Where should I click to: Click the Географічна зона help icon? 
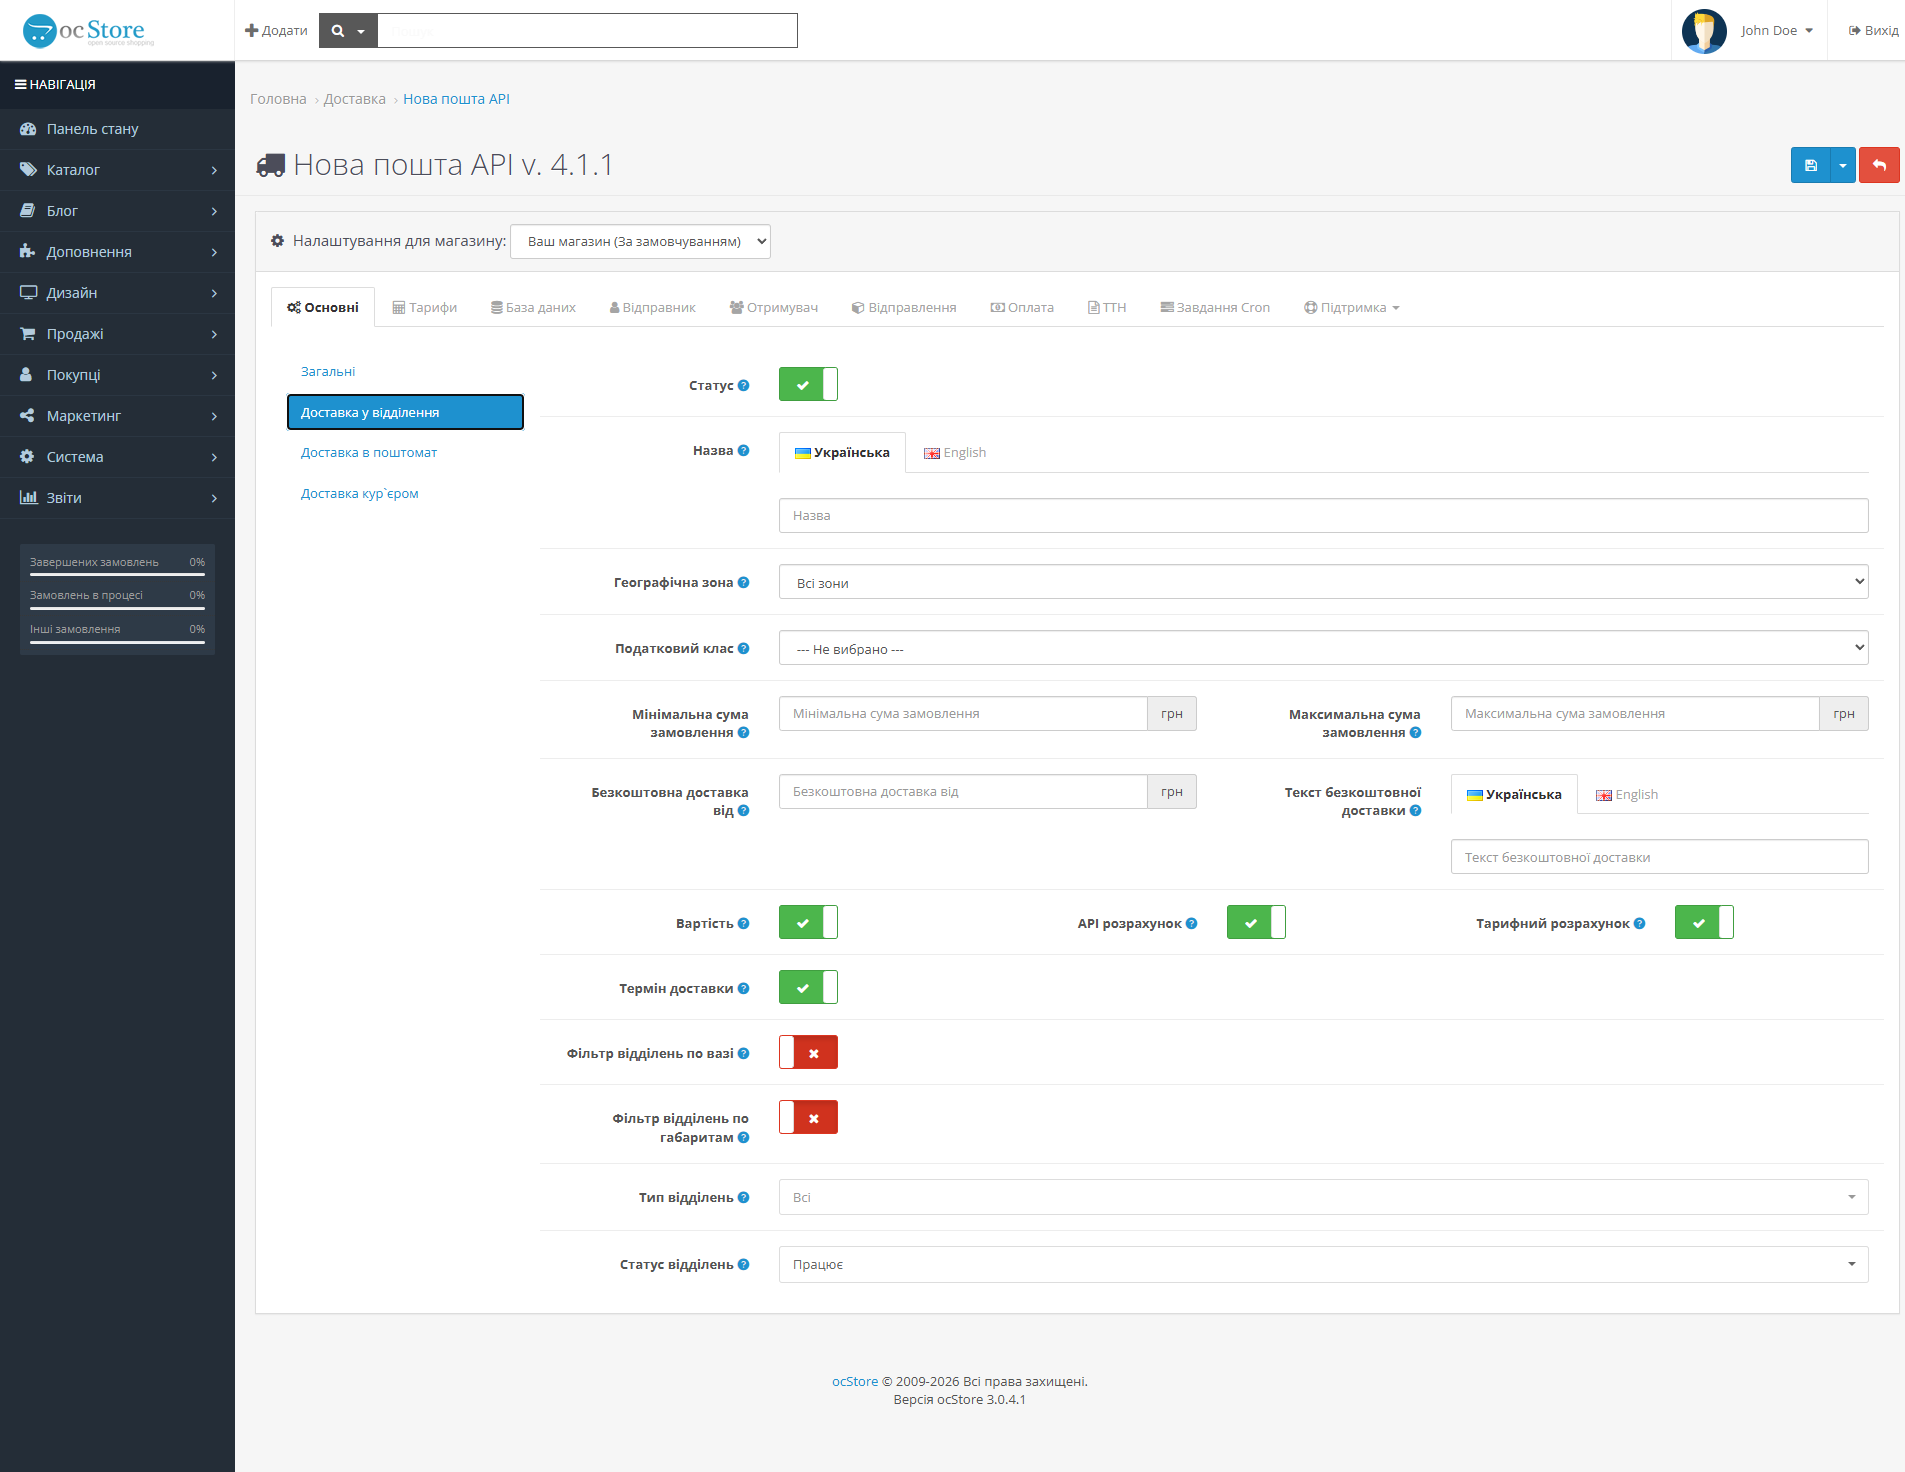[743, 582]
